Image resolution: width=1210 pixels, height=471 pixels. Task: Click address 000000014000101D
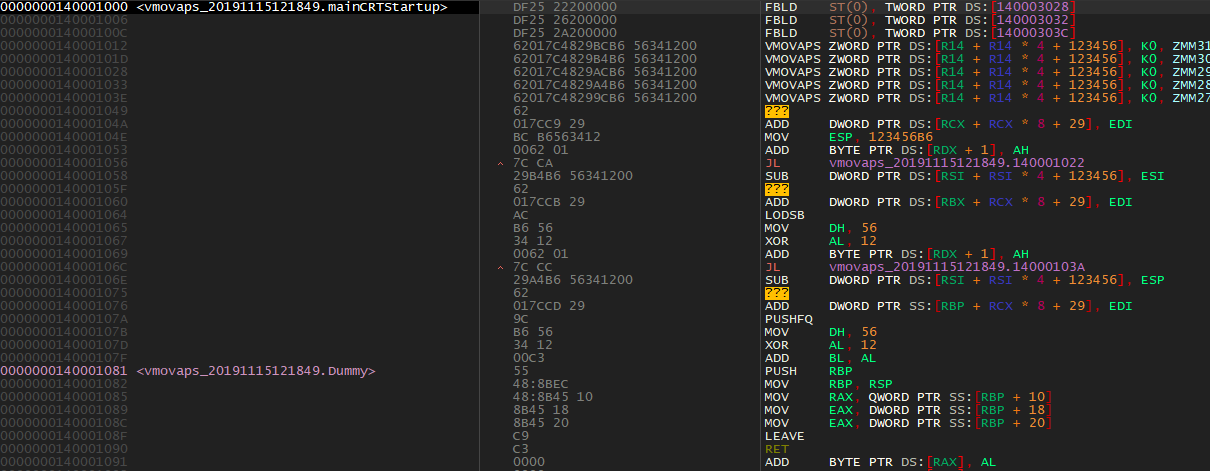point(64,59)
